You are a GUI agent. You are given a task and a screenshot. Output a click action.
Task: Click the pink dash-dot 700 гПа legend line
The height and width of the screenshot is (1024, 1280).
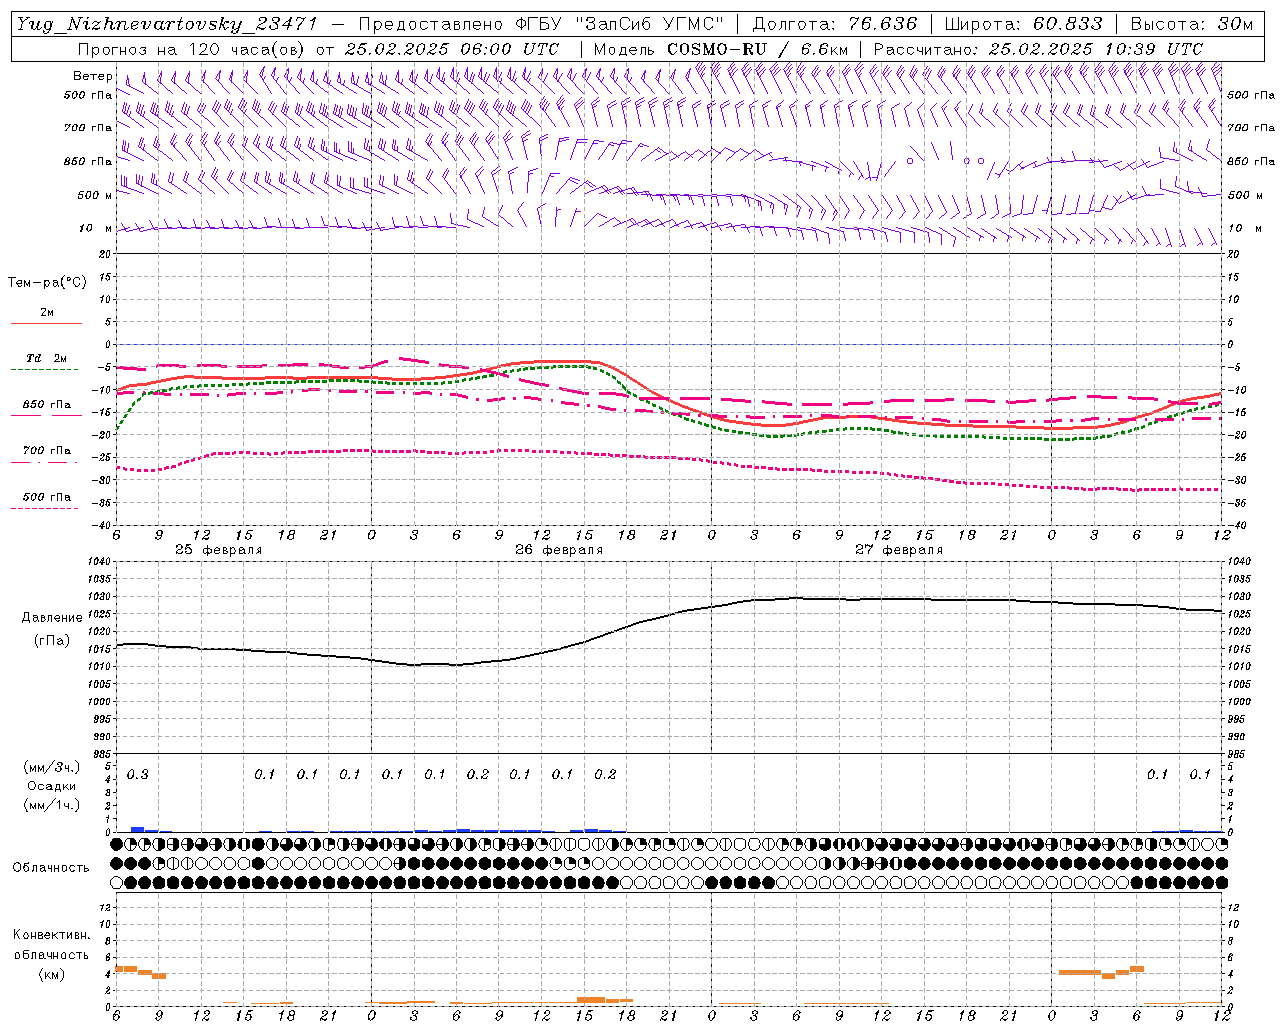pos(45,462)
